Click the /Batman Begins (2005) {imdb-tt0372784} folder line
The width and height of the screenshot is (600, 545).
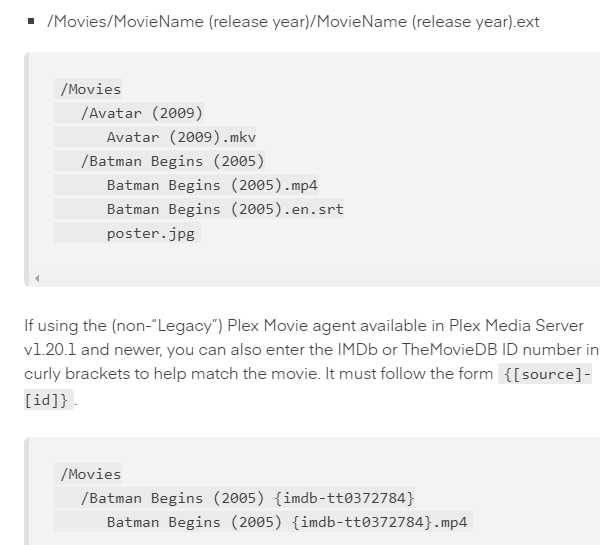(247, 498)
